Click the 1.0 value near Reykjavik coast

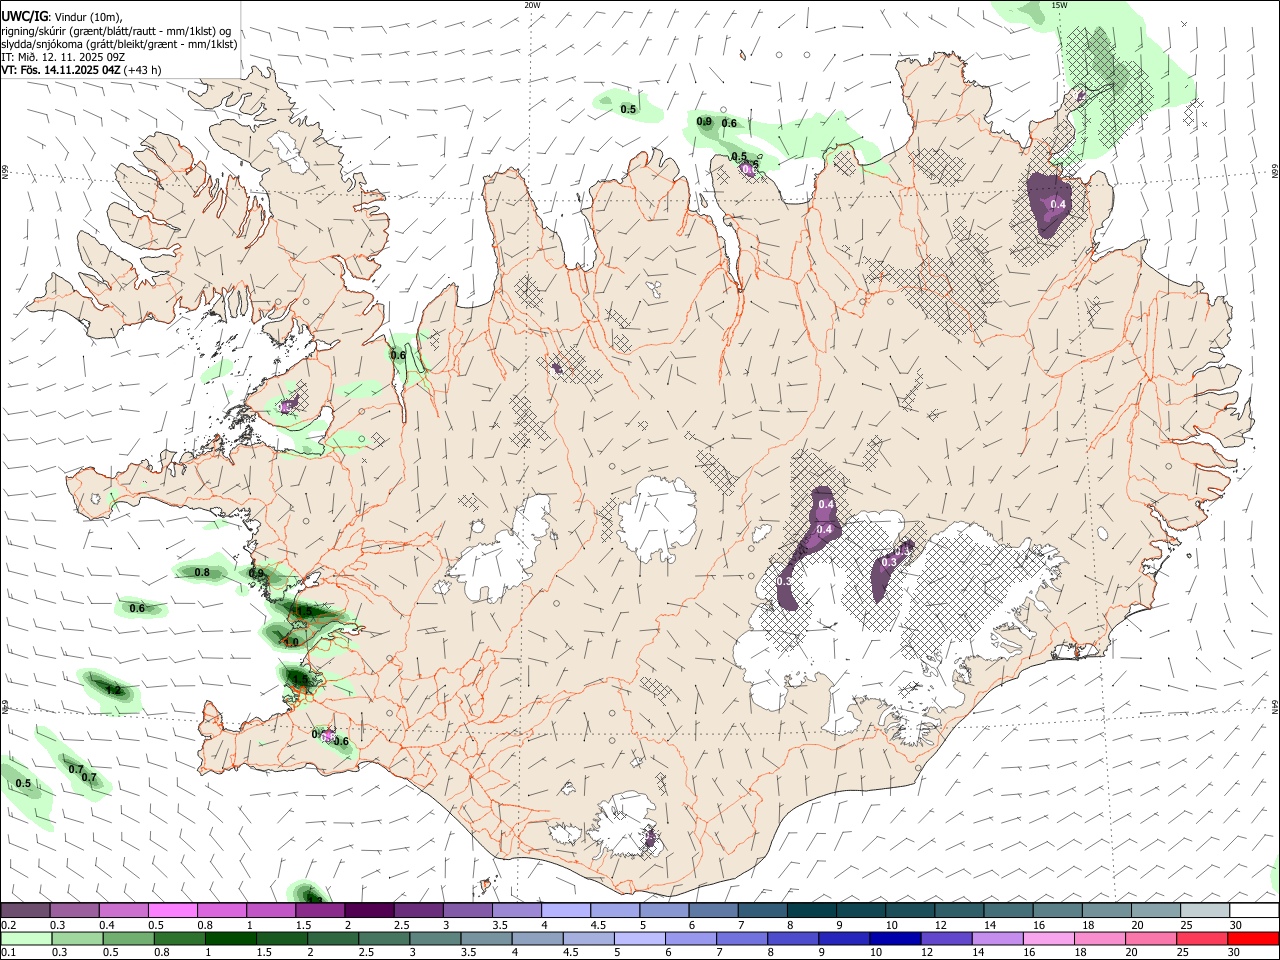coord(290,642)
